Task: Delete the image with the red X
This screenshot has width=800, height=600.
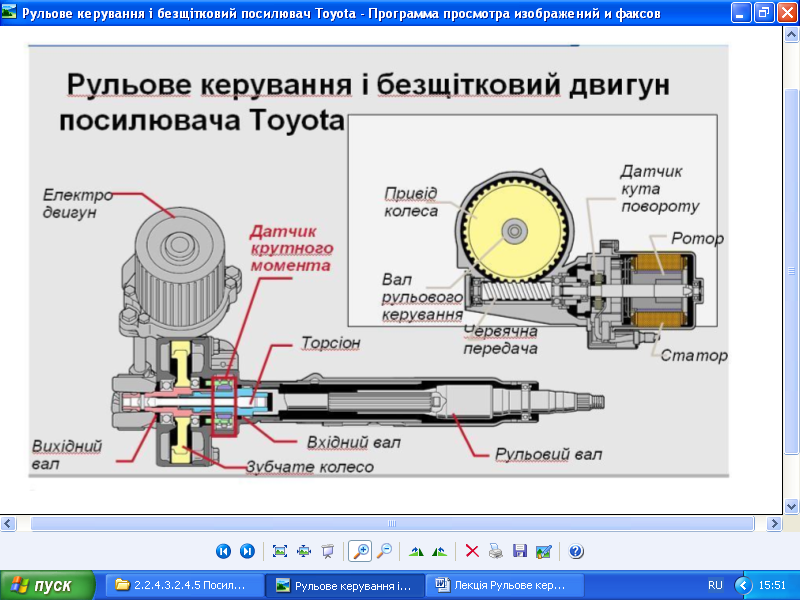Action: (472, 551)
